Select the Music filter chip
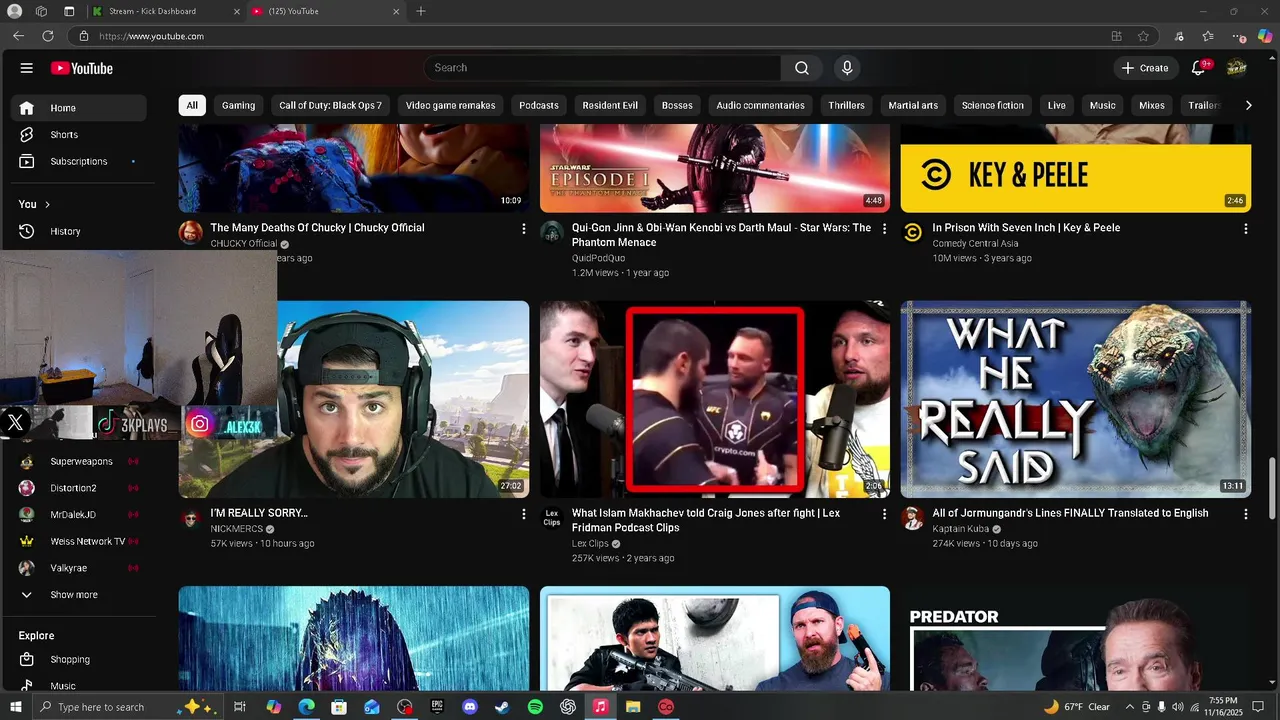The image size is (1280, 720). [x=1102, y=105]
